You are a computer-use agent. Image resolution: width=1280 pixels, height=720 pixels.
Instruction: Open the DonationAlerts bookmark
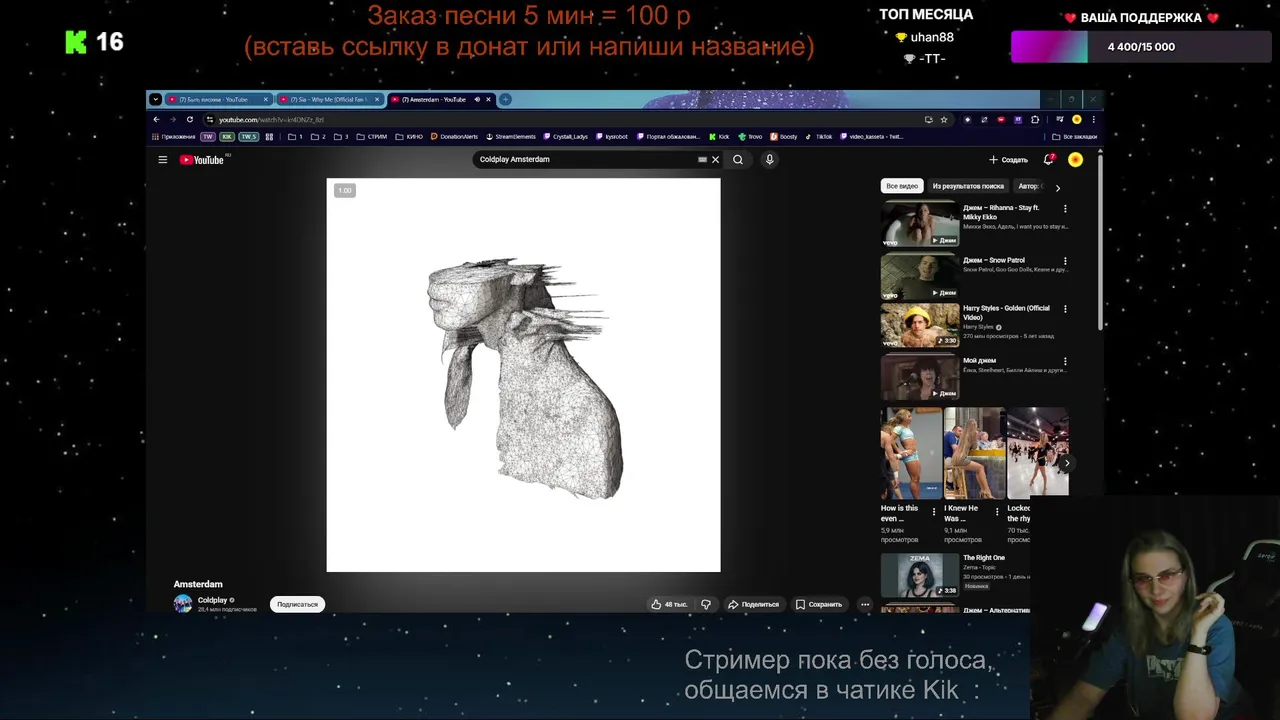tap(454, 136)
